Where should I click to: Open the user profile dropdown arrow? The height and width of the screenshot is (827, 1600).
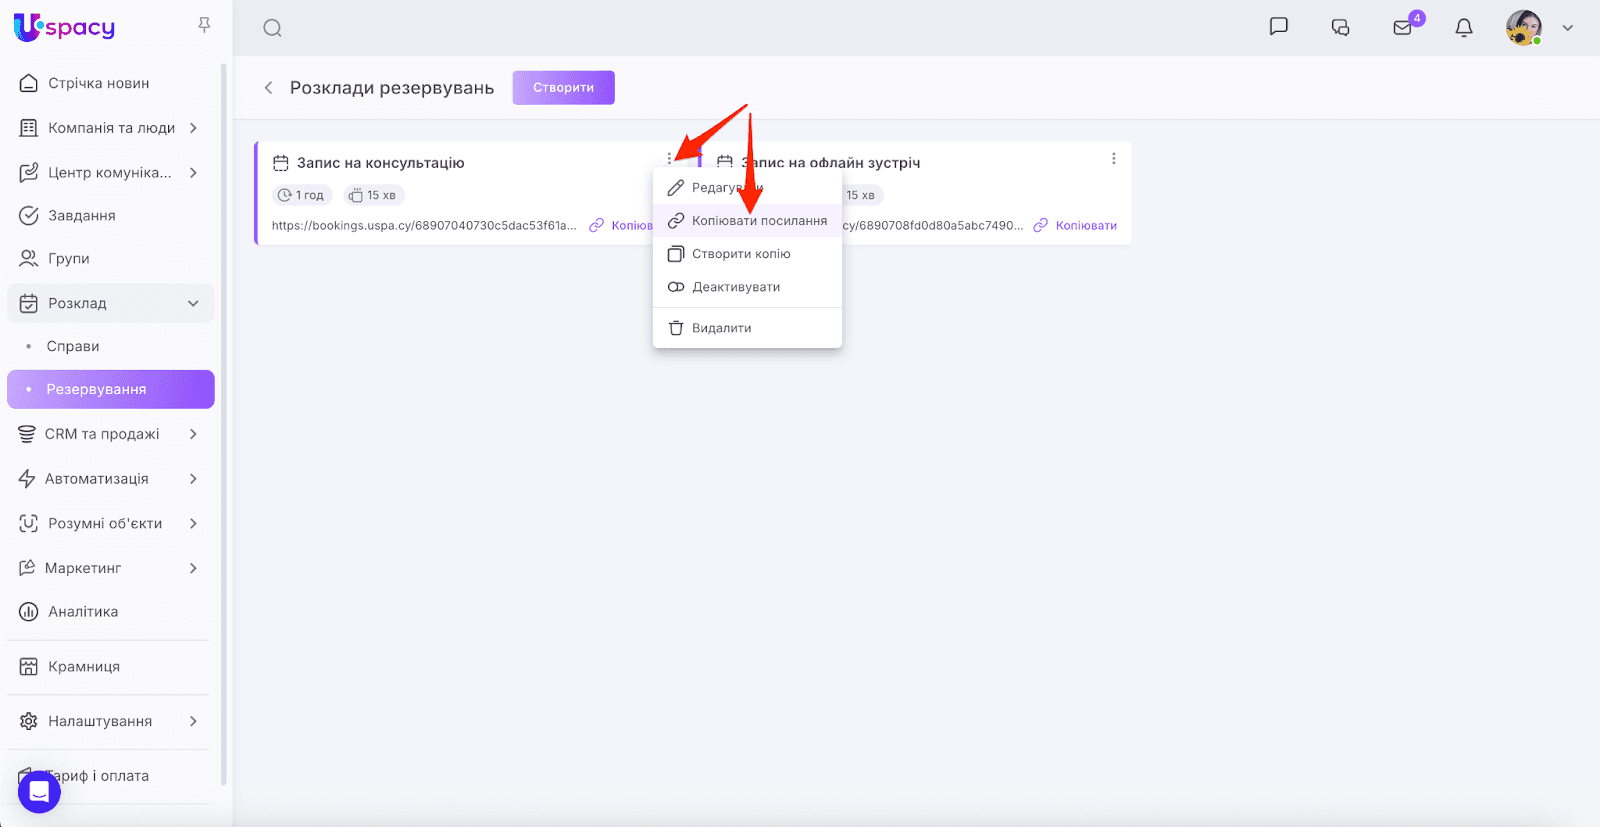pyautogui.click(x=1568, y=28)
